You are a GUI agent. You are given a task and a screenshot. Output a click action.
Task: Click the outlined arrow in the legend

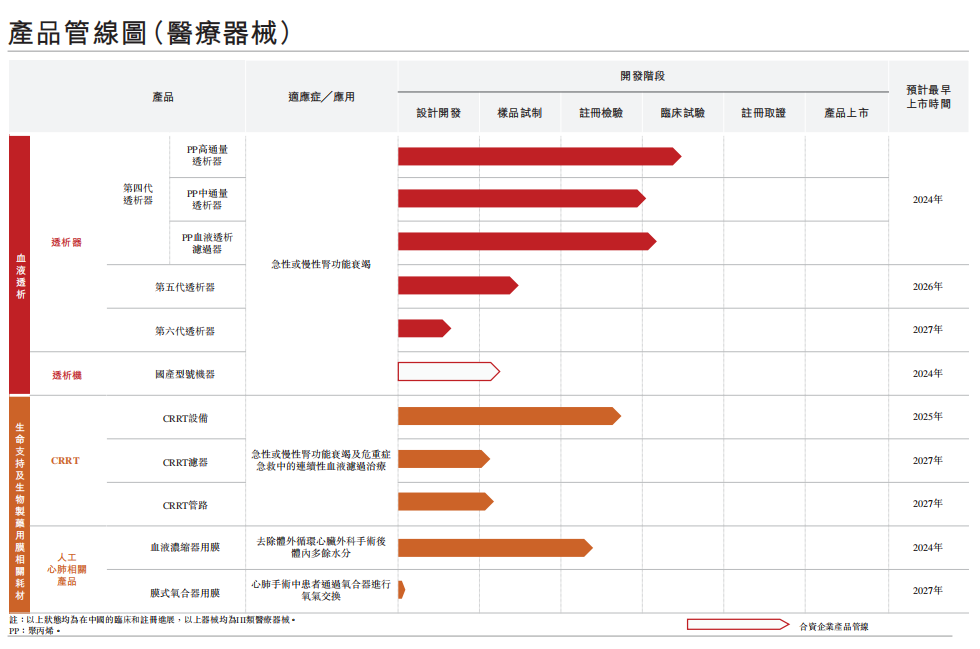738,625
